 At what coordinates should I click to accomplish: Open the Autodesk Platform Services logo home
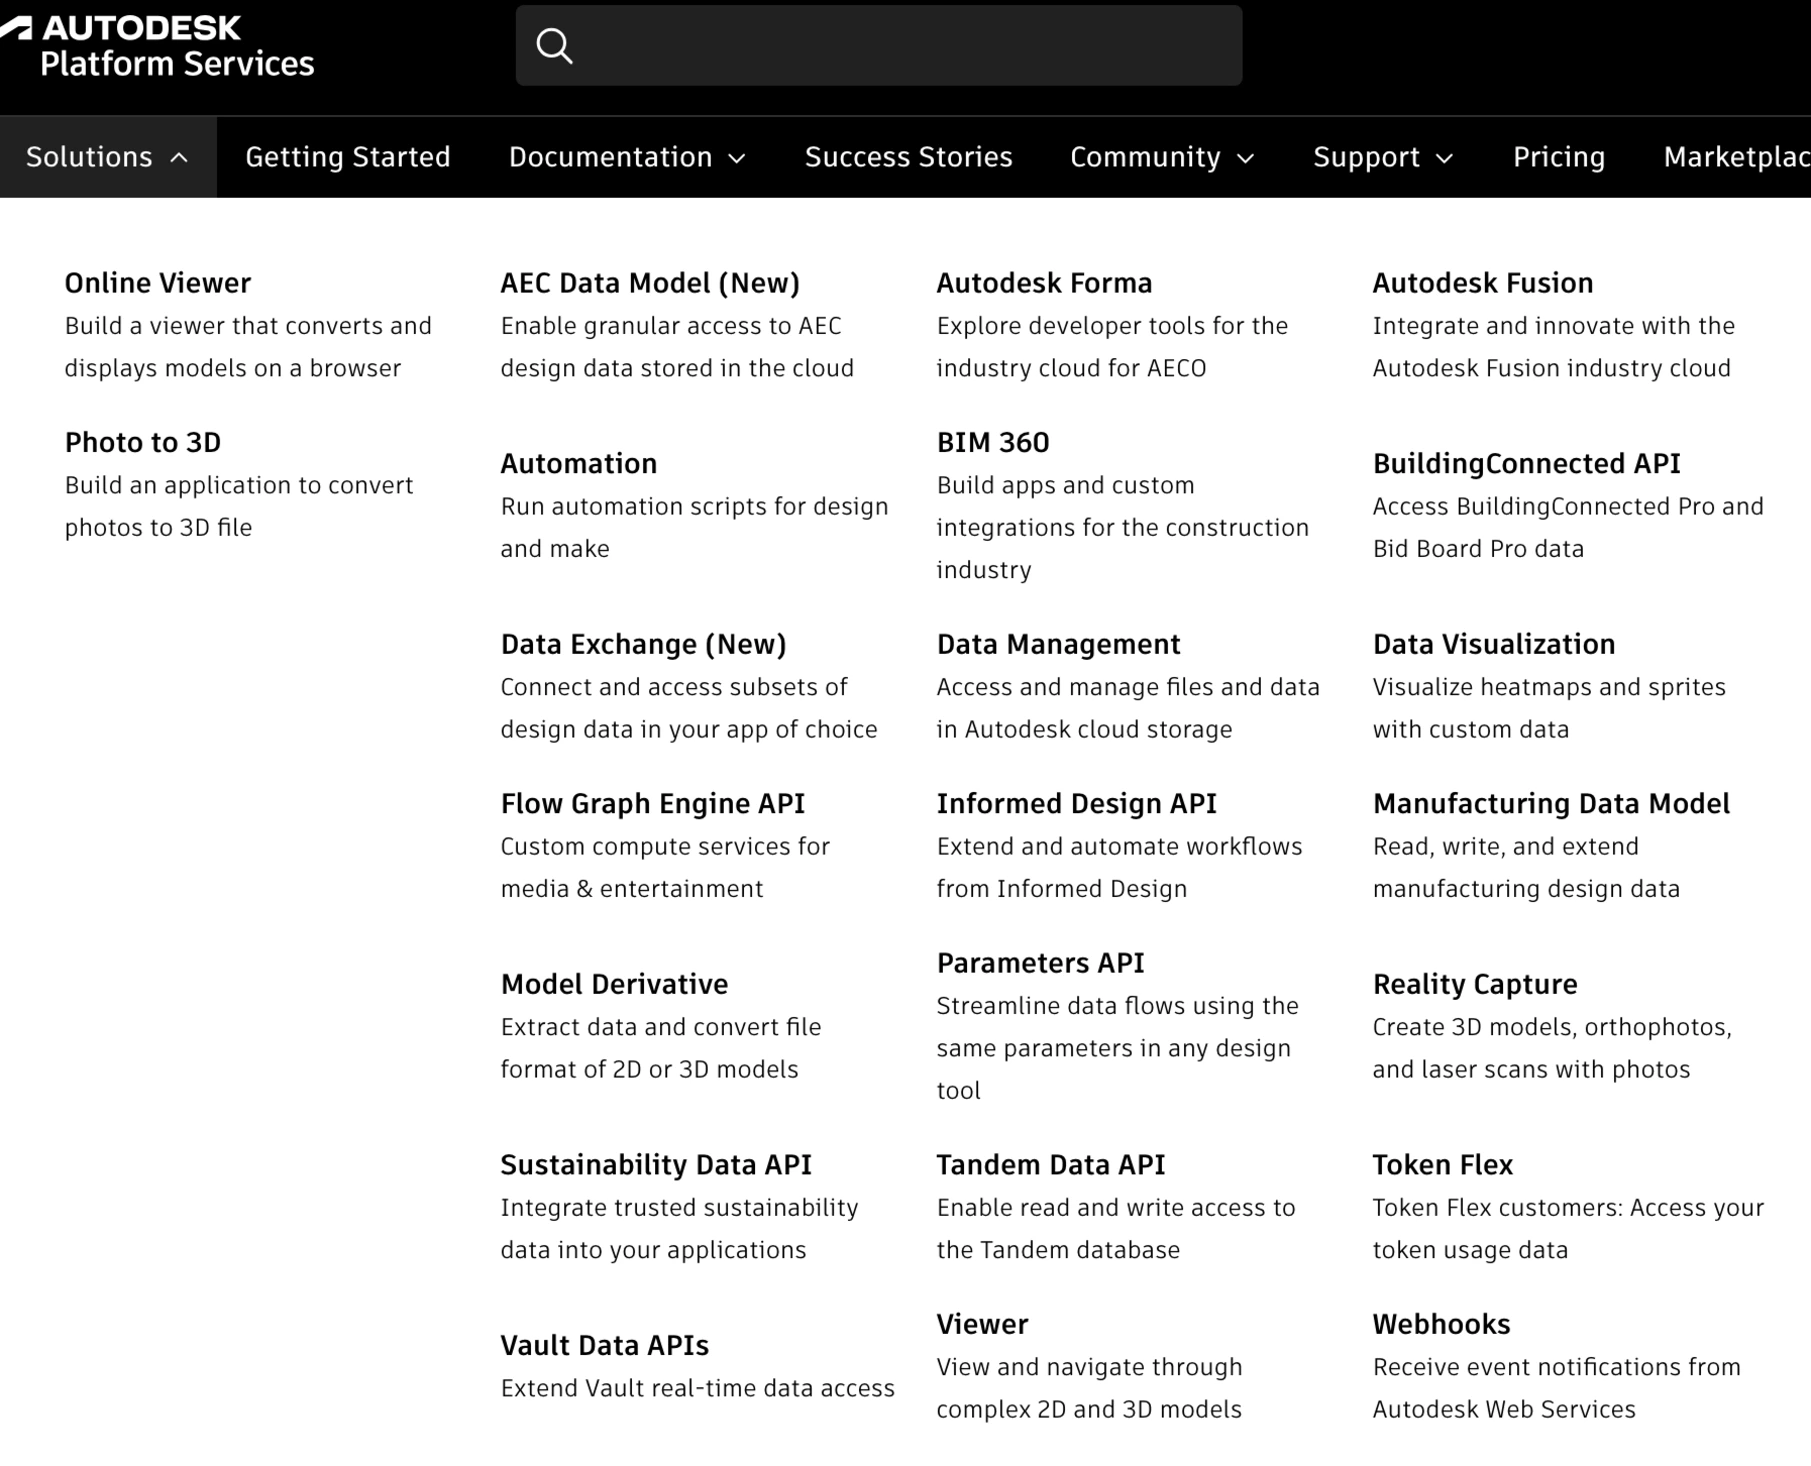(158, 46)
